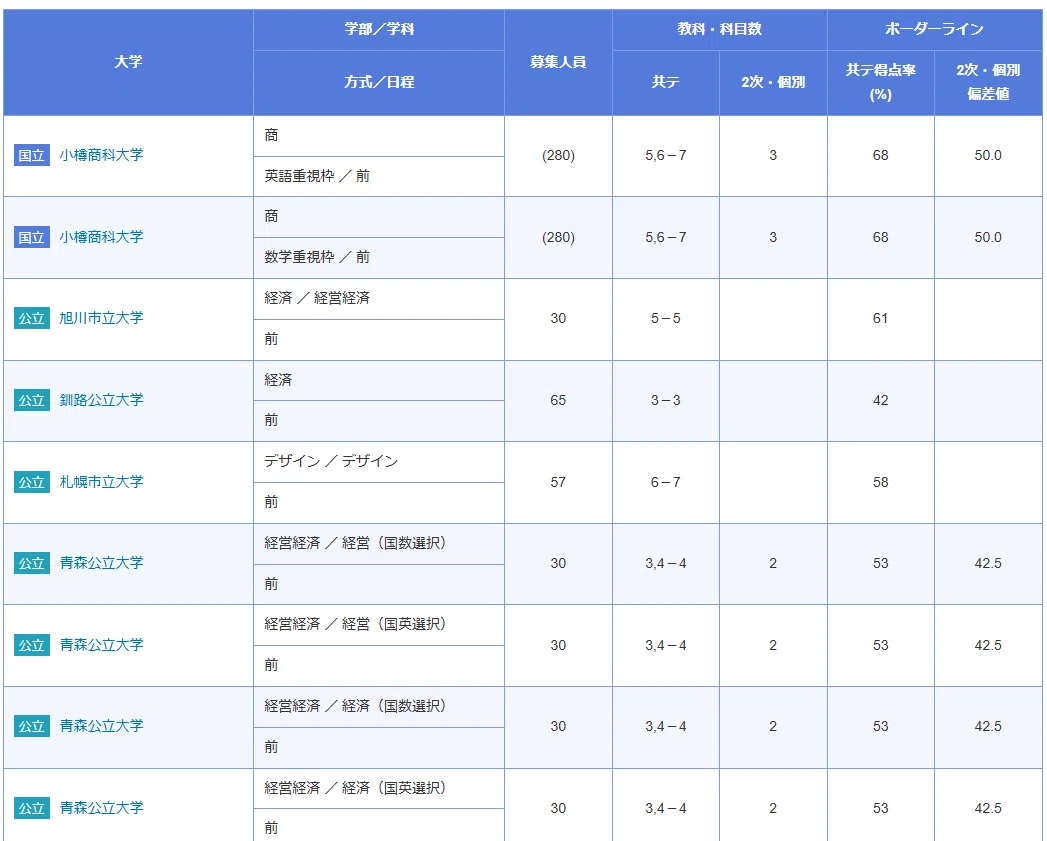Click 公立 badge in 経営（国英選択）row
Image resolution: width=1047 pixels, height=841 pixels.
(31, 645)
